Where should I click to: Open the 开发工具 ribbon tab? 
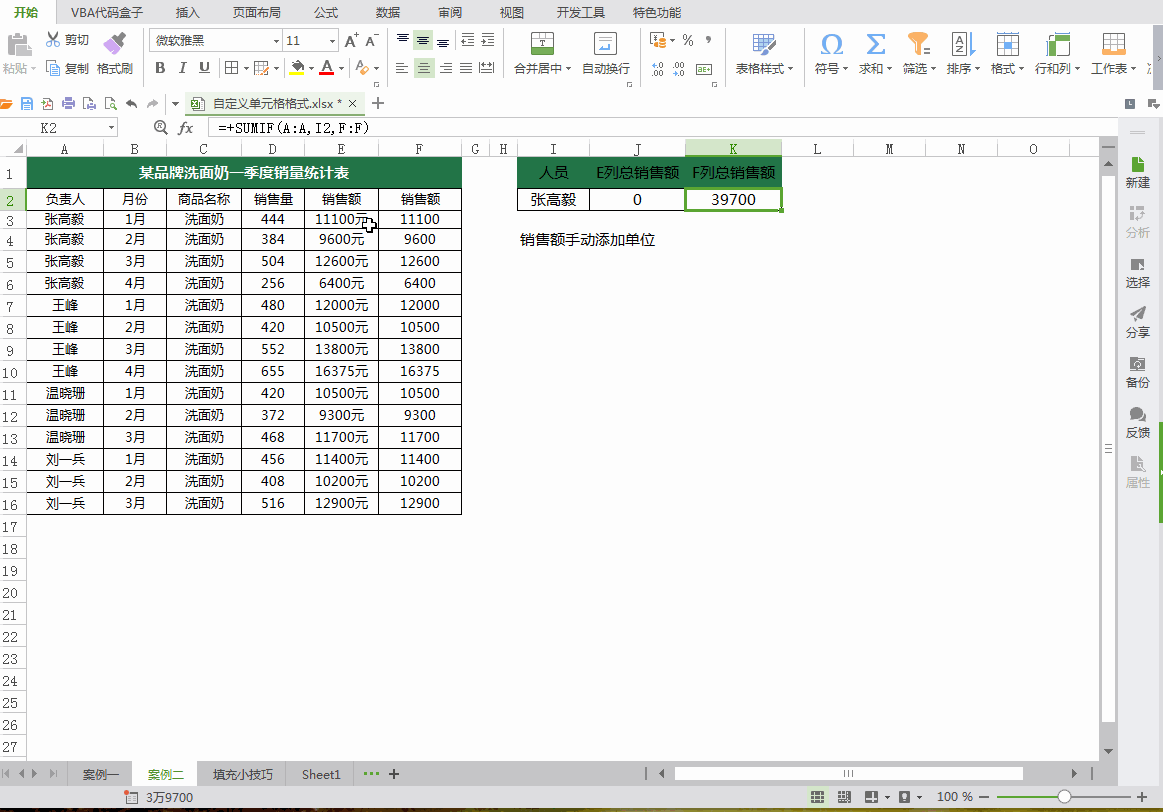581,13
